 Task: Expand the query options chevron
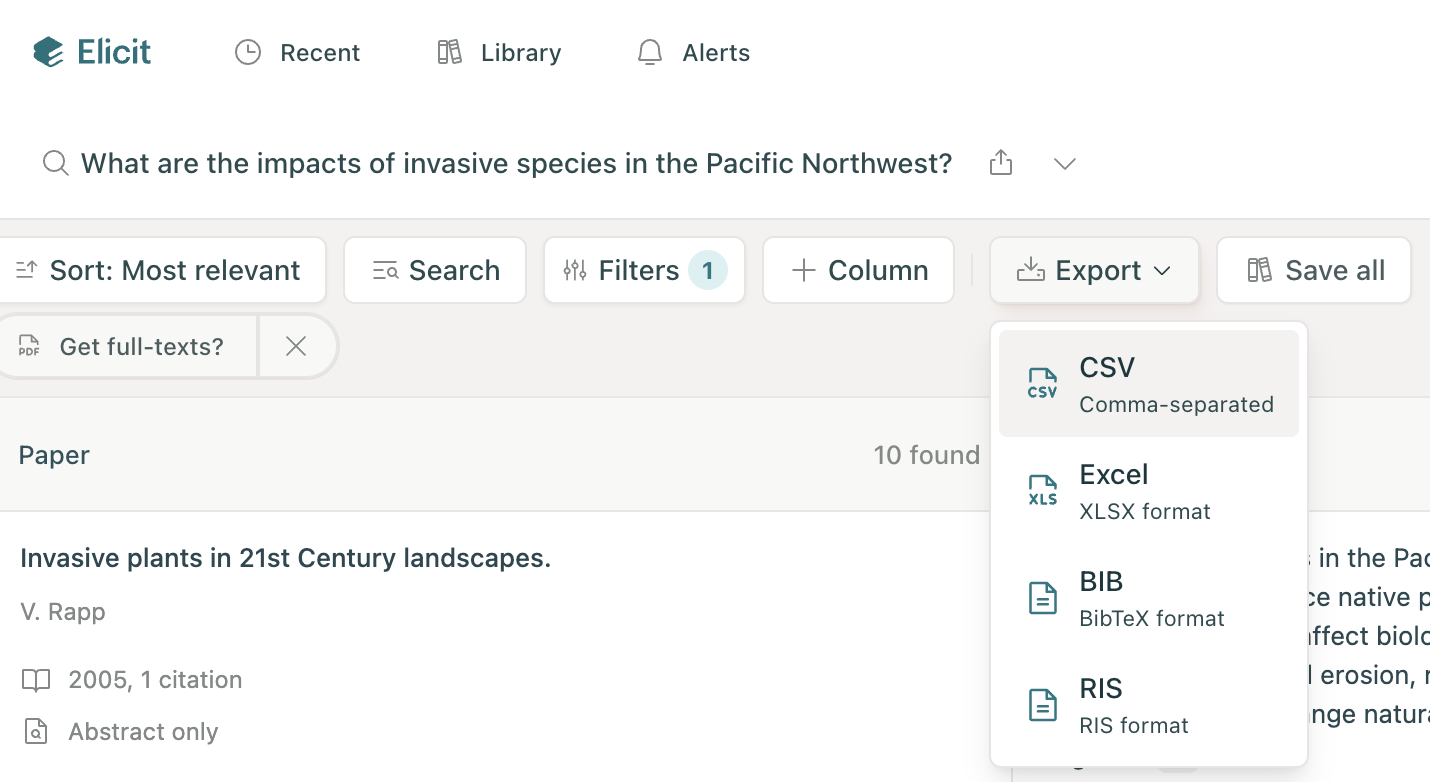point(1065,163)
